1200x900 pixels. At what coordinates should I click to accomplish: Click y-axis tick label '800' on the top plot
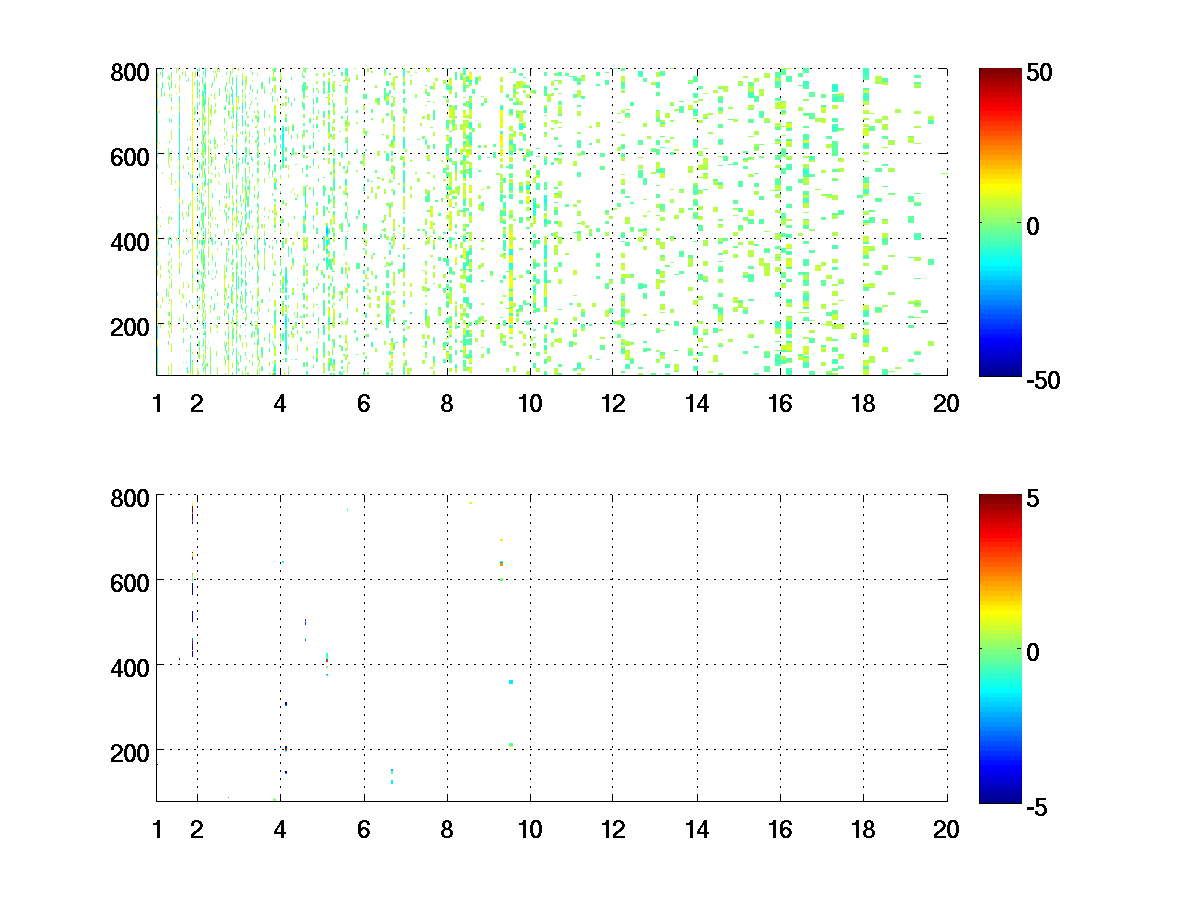click(130, 72)
